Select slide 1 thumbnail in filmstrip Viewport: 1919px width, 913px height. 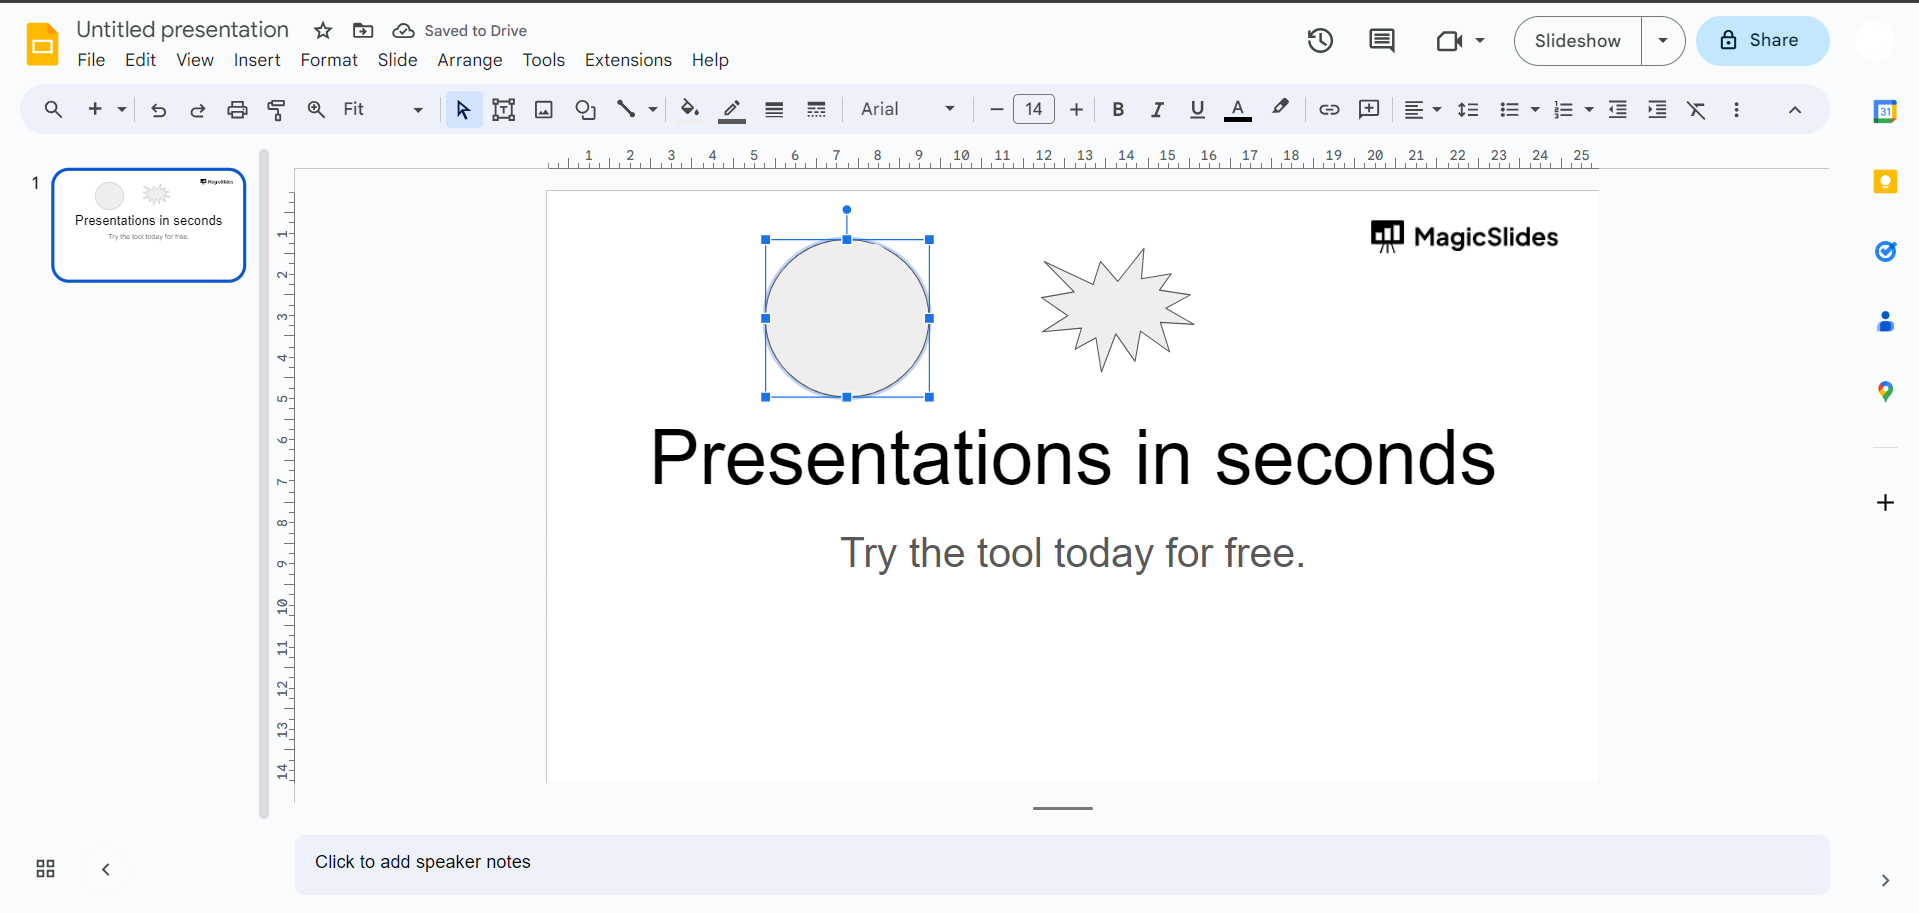coord(149,225)
